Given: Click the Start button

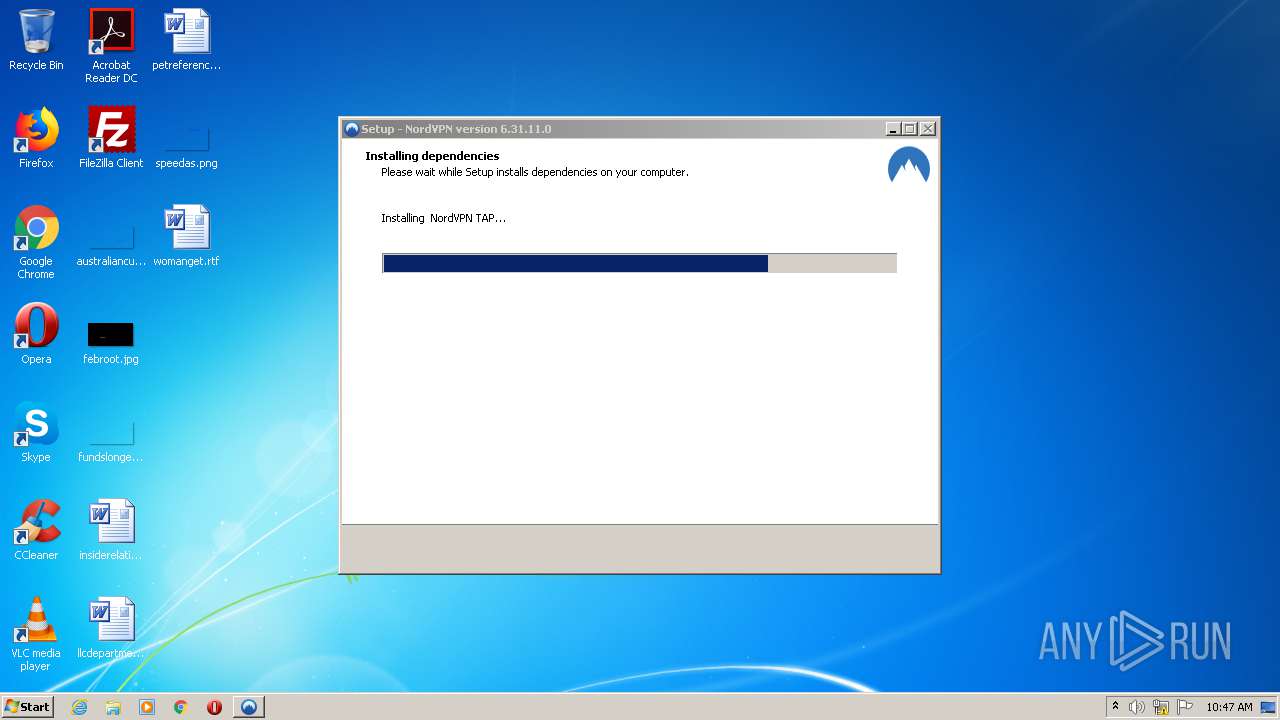Looking at the screenshot, I should (28, 706).
